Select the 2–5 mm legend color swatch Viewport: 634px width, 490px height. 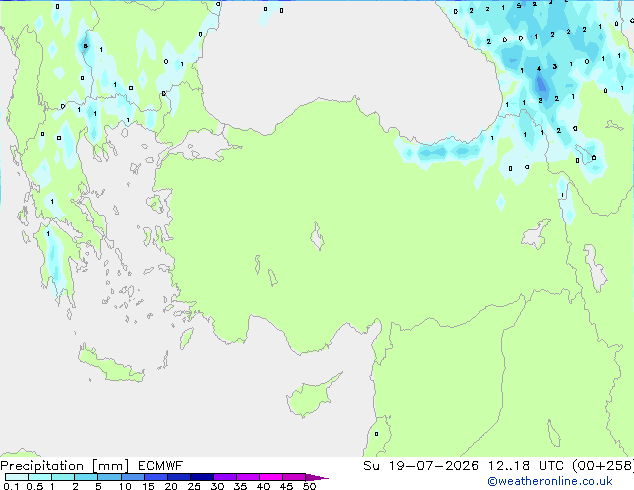pos(86,477)
